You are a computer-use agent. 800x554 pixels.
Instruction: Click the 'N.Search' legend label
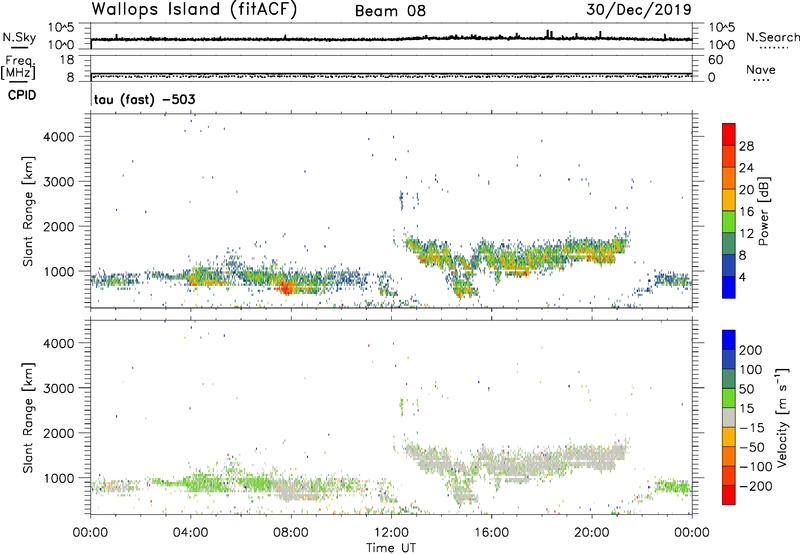tap(772, 37)
